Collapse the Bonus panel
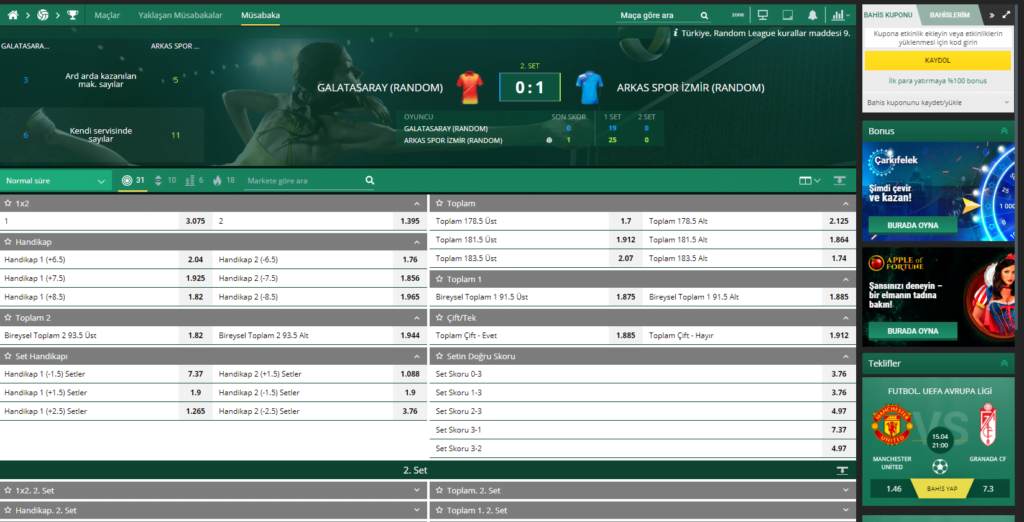 click(x=1004, y=131)
